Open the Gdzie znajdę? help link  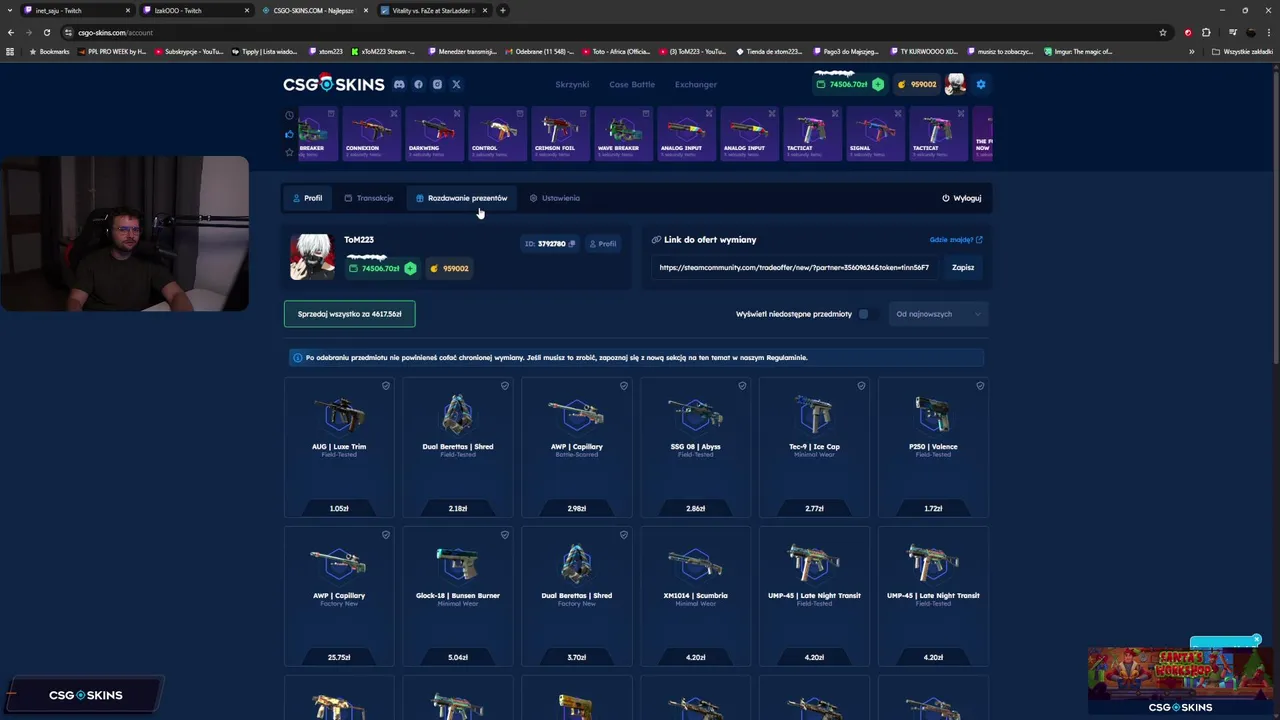coord(956,240)
